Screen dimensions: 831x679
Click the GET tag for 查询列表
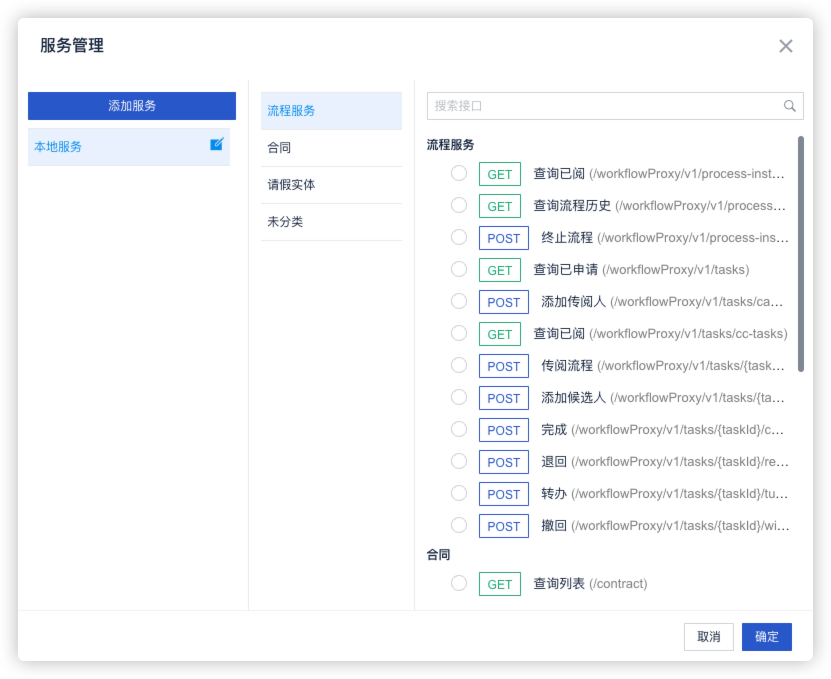pos(499,584)
